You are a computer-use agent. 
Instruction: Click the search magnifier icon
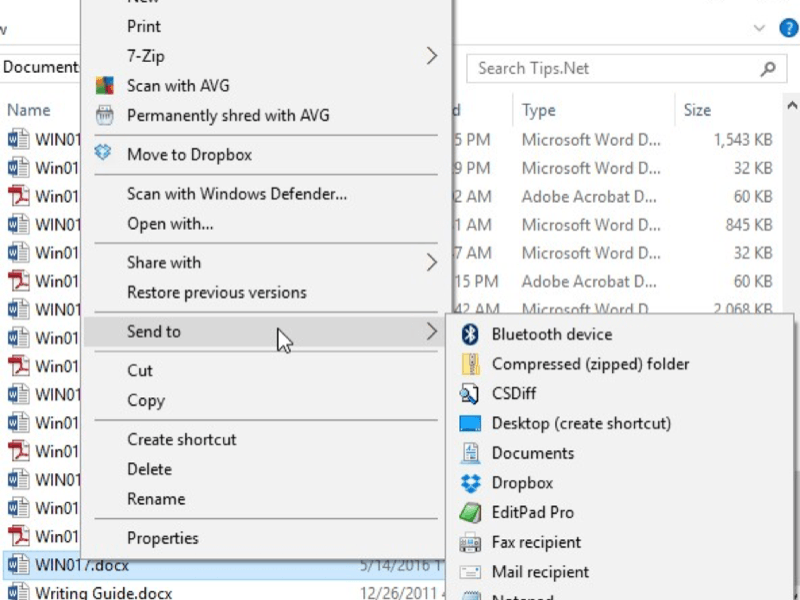[768, 69]
